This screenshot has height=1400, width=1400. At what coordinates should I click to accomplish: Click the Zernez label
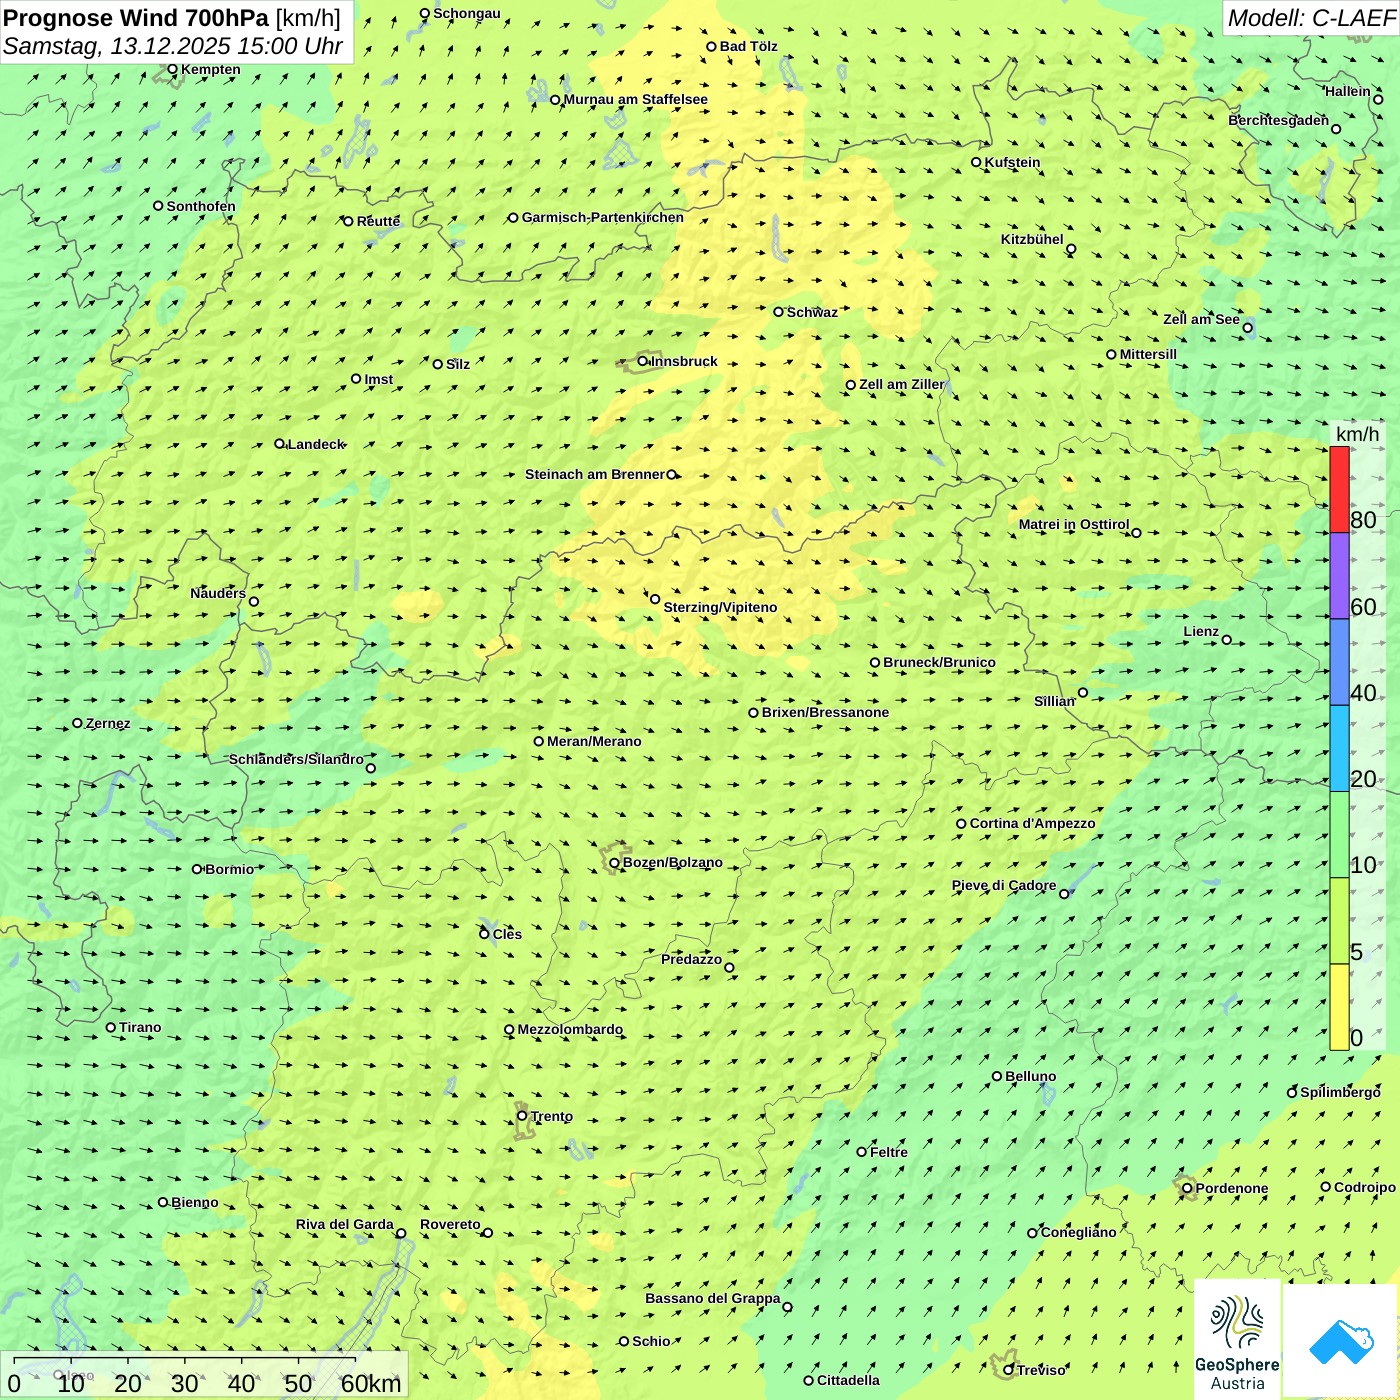click(108, 723)
